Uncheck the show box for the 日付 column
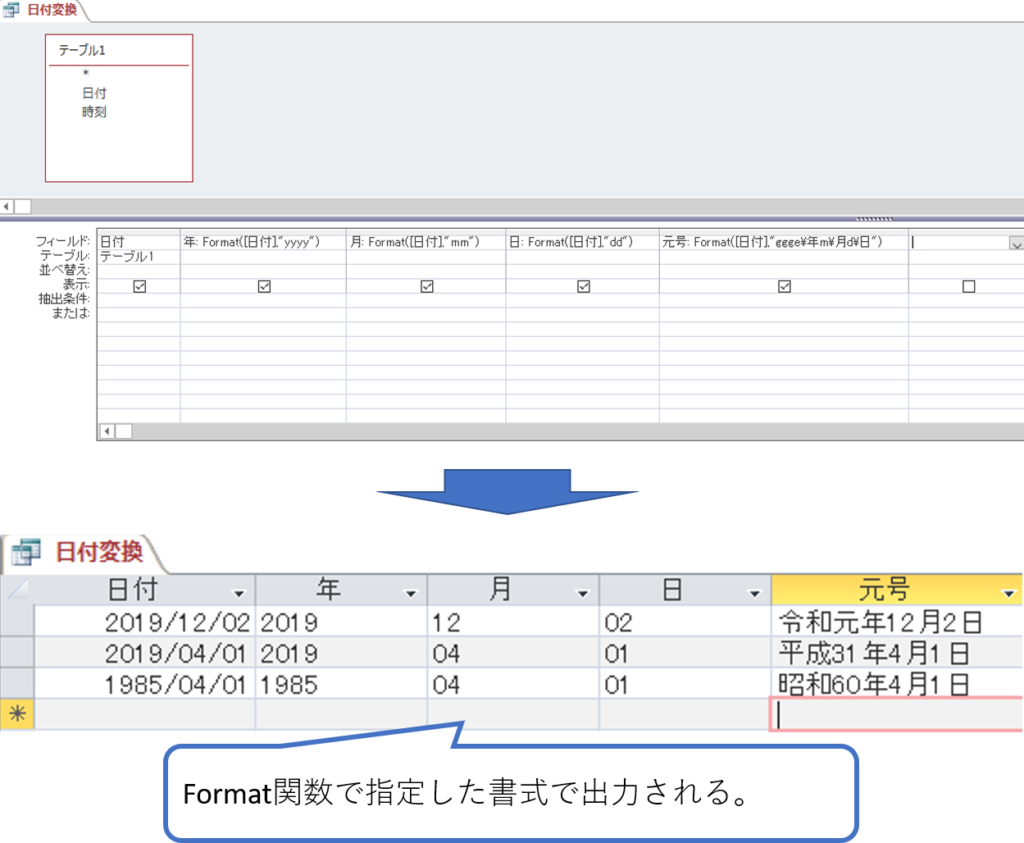This screenshot has height=843, width=1024. pos(139,287)
